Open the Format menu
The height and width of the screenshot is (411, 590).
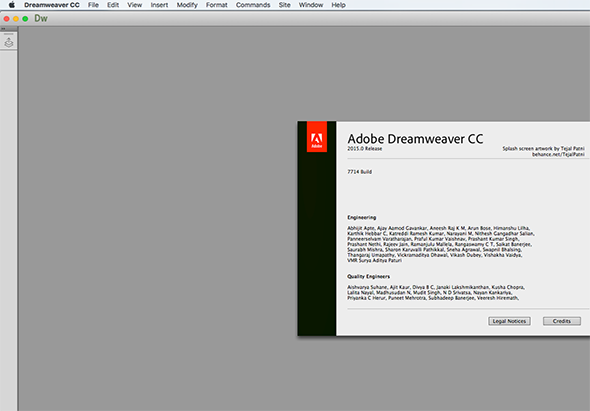[x=217, y=5]
